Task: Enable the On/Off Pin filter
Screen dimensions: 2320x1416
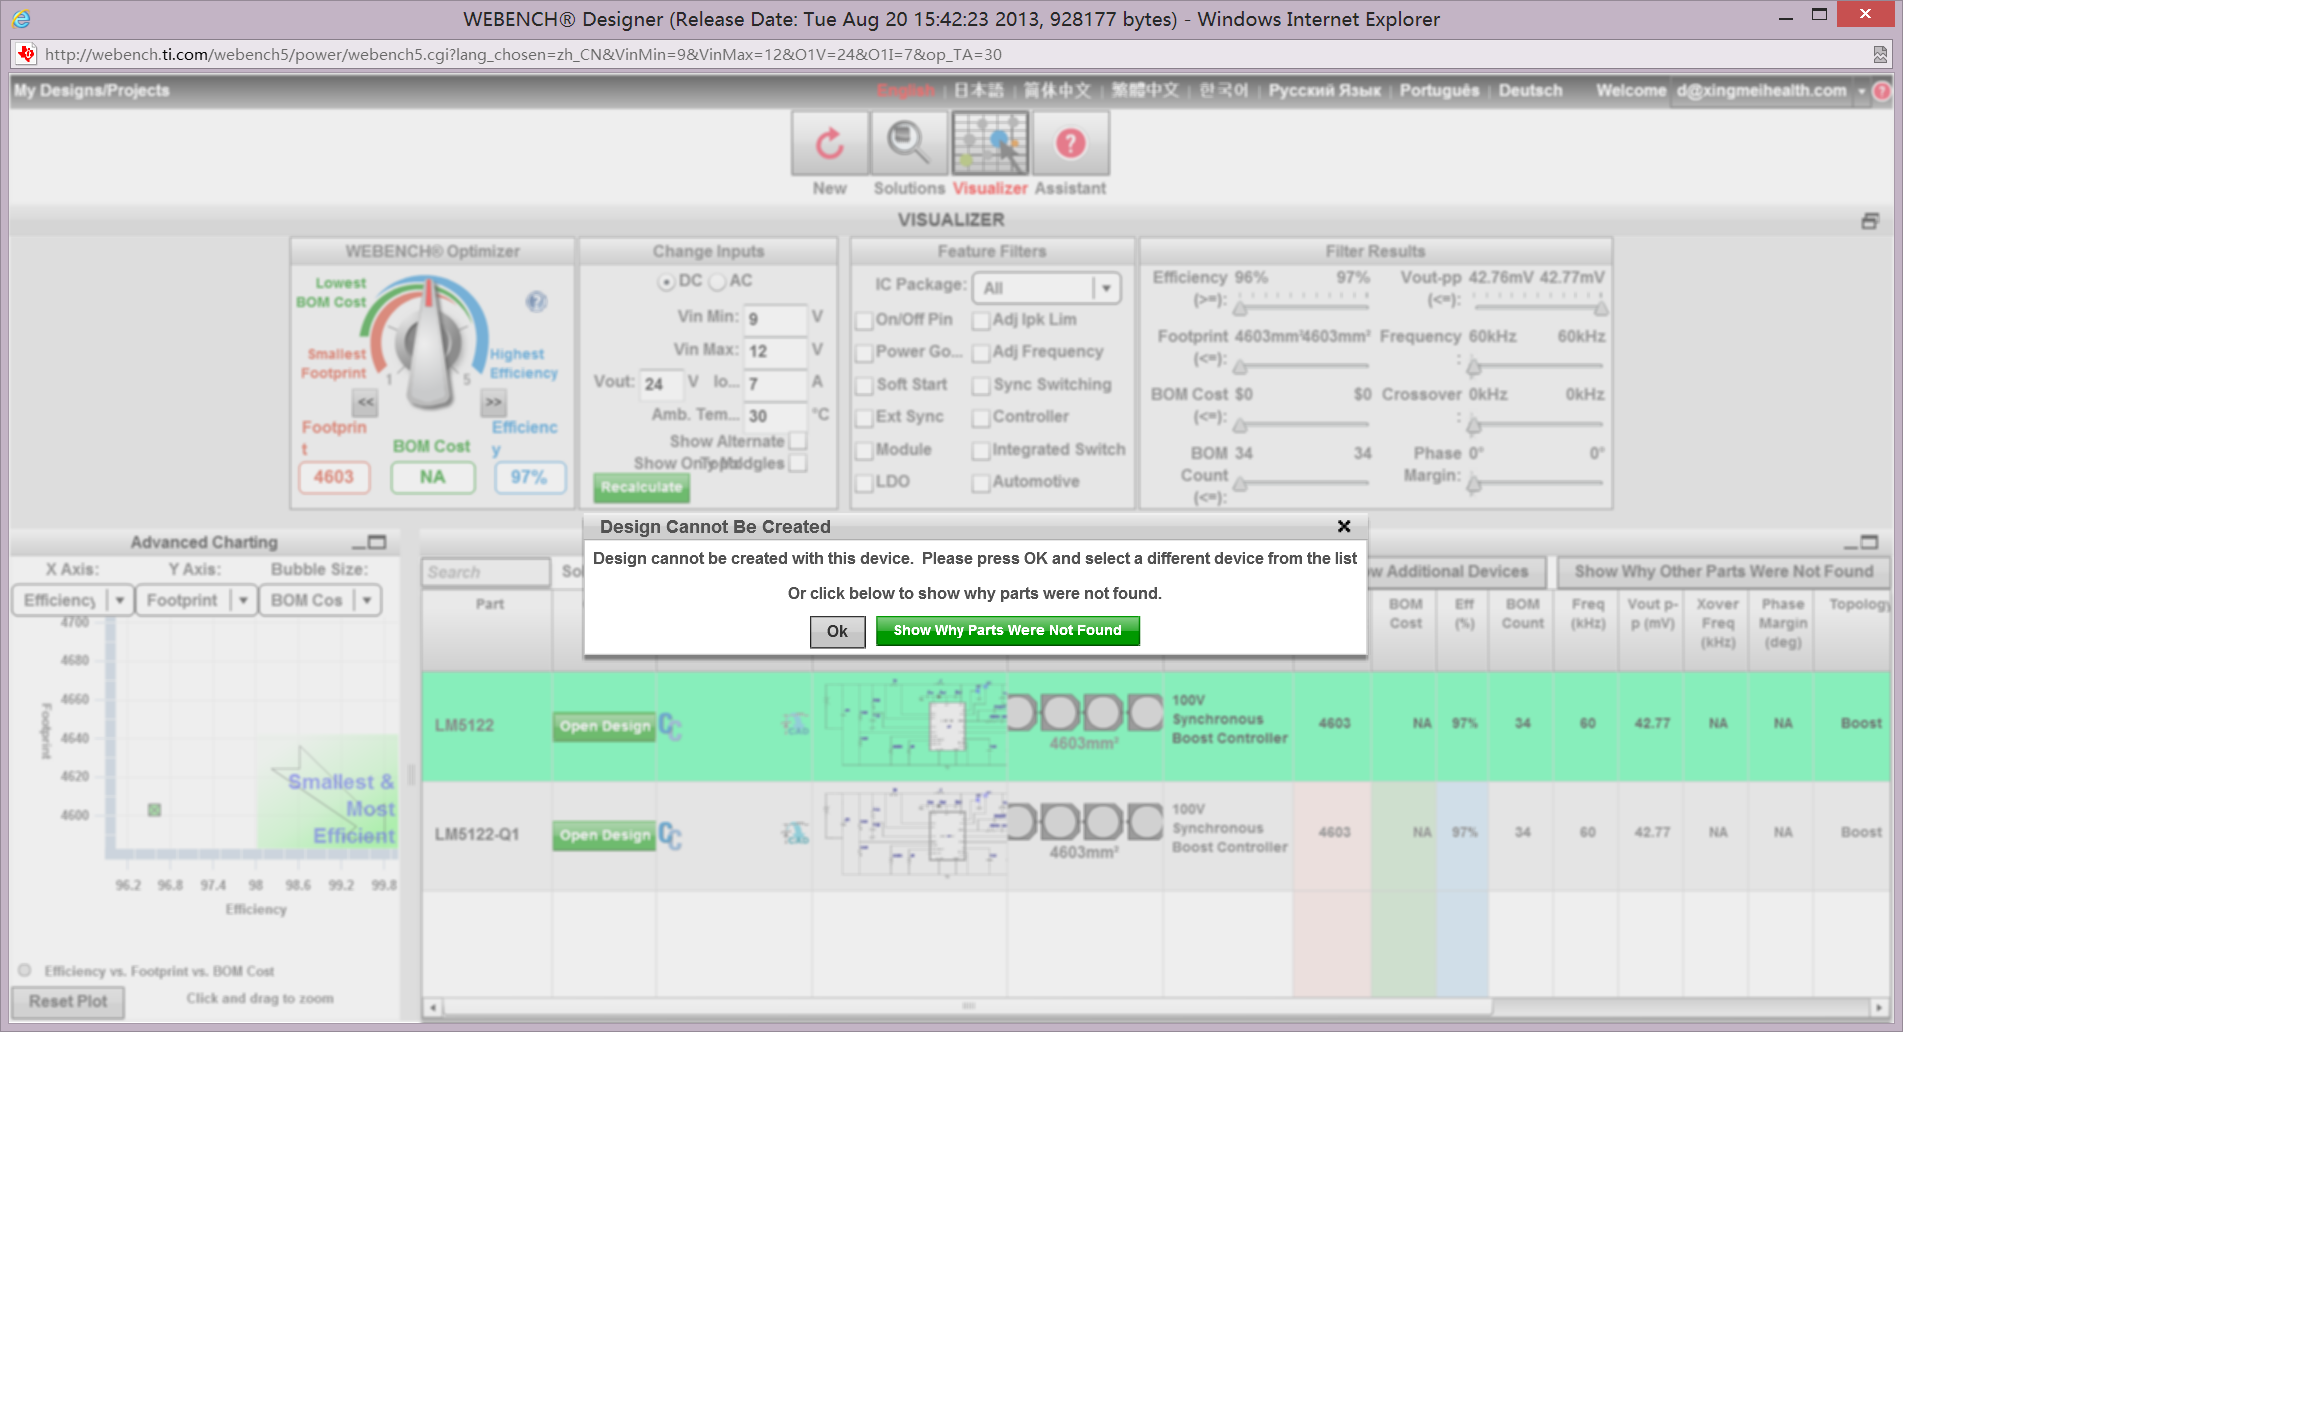Action: click(x=864, y=321)
